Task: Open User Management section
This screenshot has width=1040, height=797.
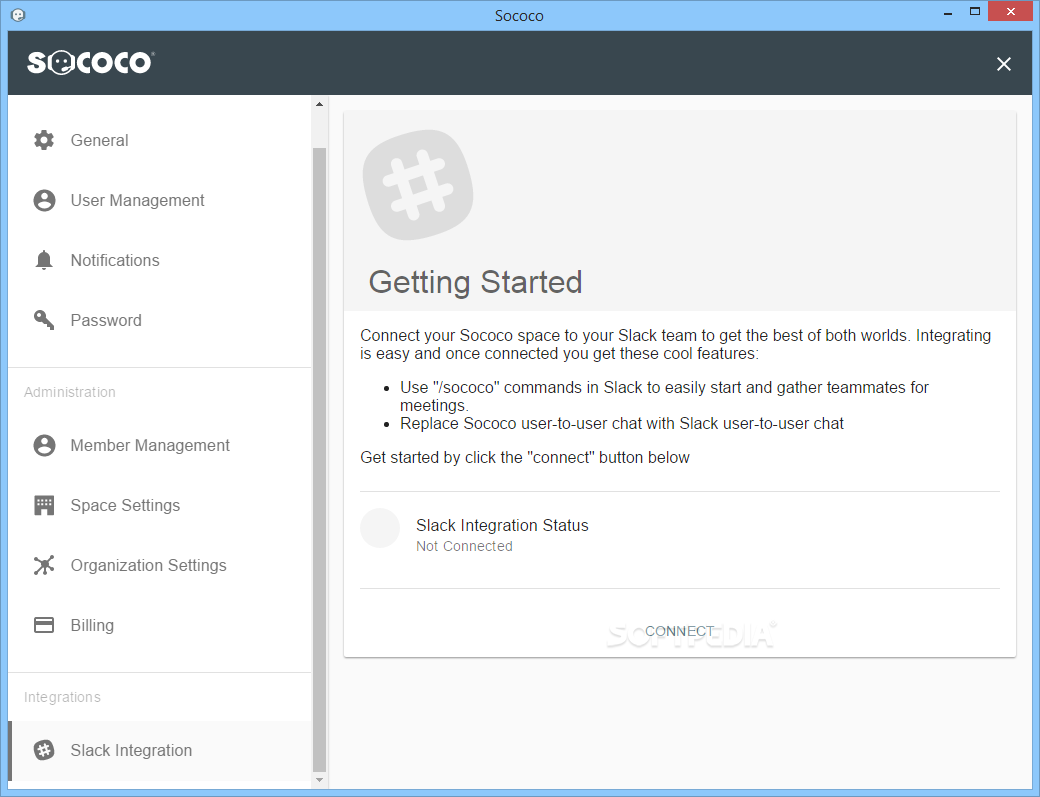Action: coord(160,200)
